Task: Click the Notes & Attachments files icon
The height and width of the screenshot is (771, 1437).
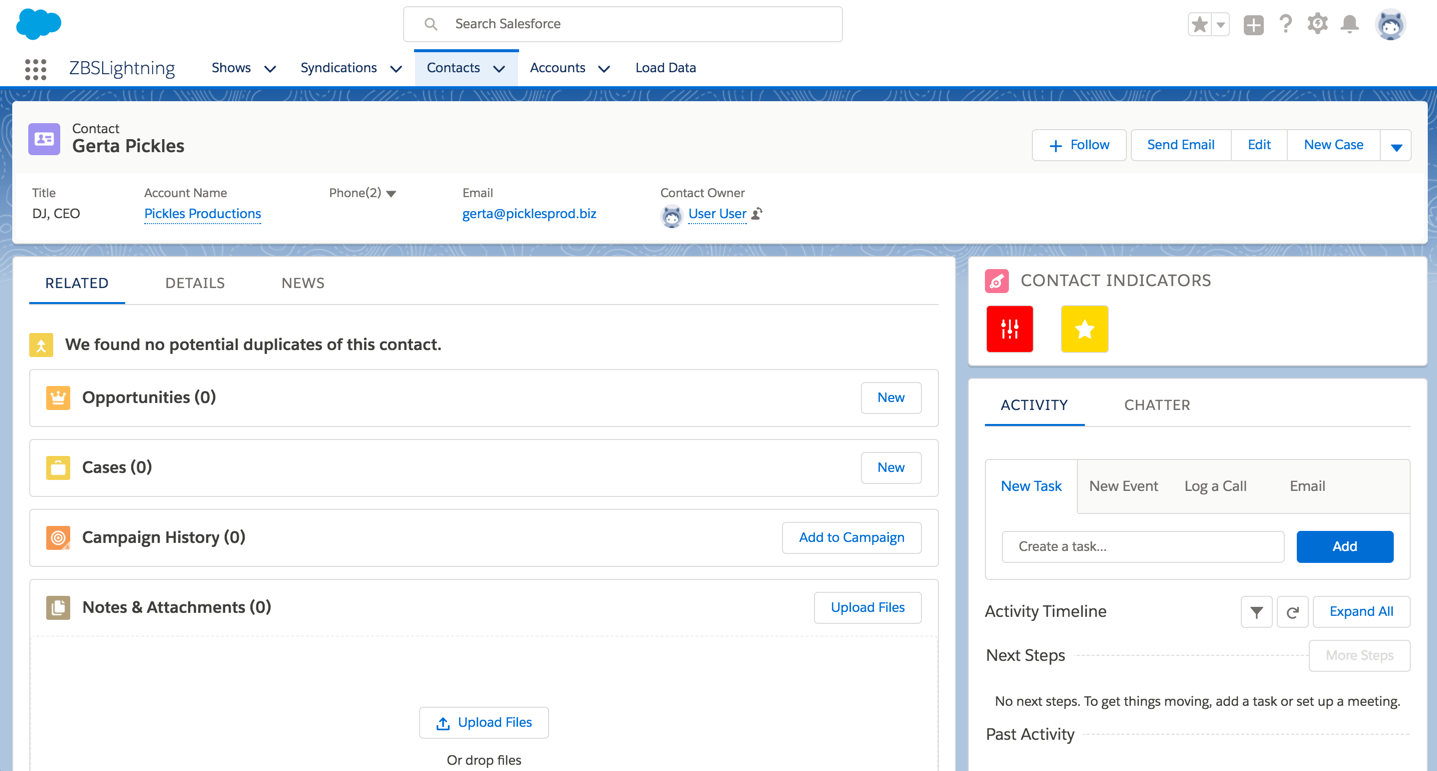Action: click(58, 608)
